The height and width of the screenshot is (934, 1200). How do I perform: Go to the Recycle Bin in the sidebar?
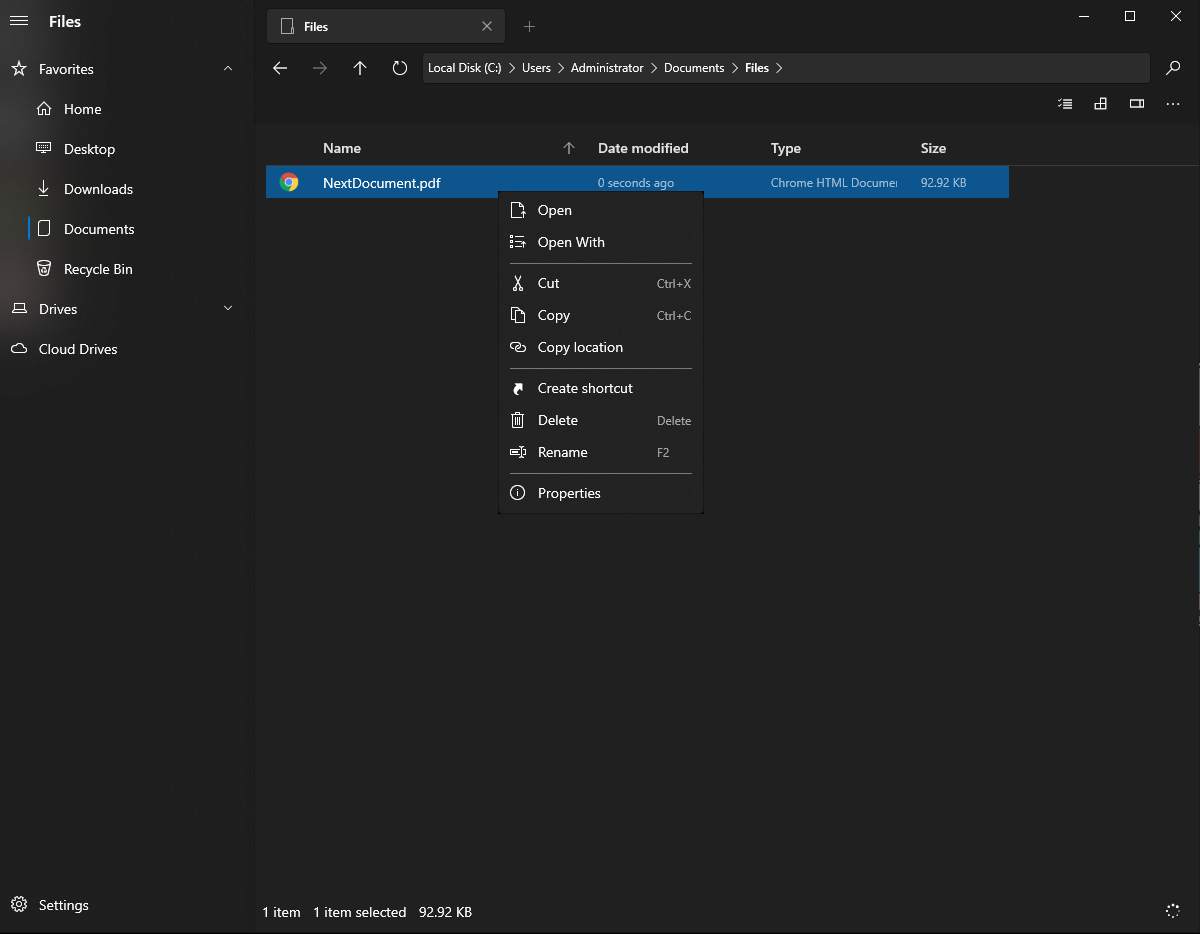[x=95, y=268]
